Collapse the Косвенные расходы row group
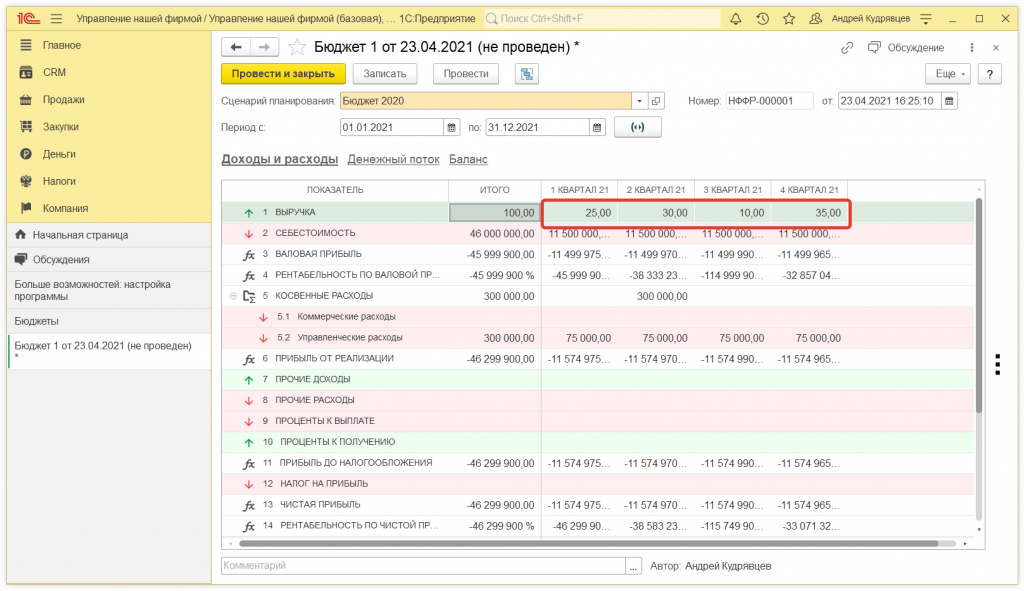Viewport: 1024px width, 591px height. [233, 296]
